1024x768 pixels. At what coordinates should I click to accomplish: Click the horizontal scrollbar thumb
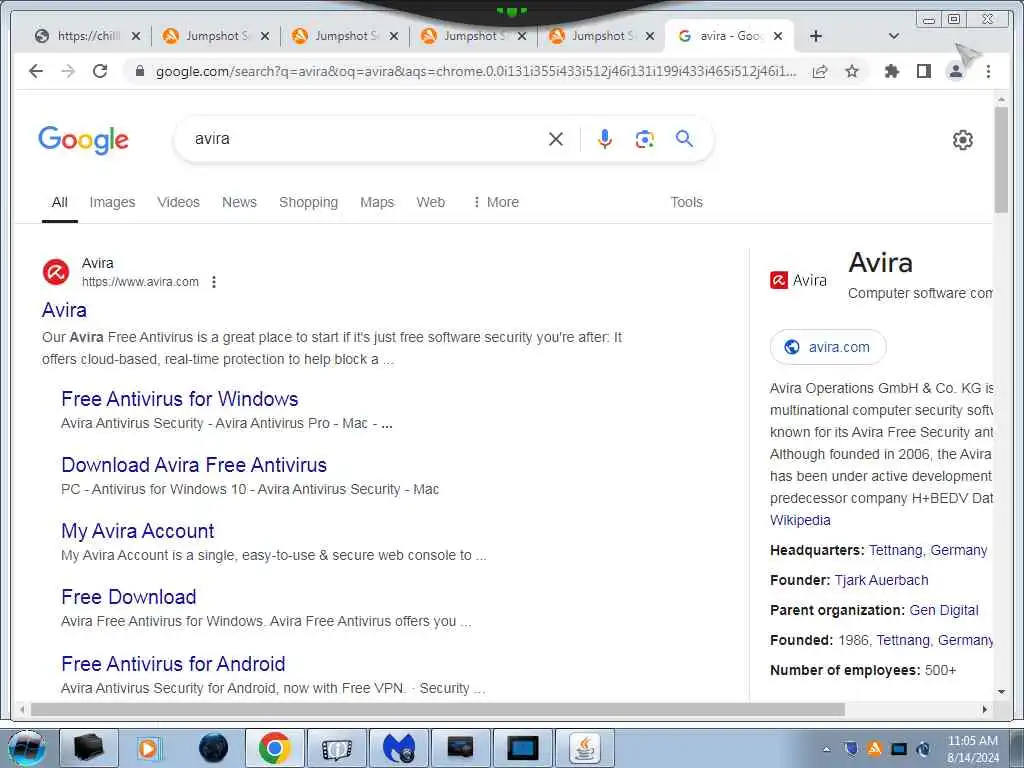pos(438,709)
